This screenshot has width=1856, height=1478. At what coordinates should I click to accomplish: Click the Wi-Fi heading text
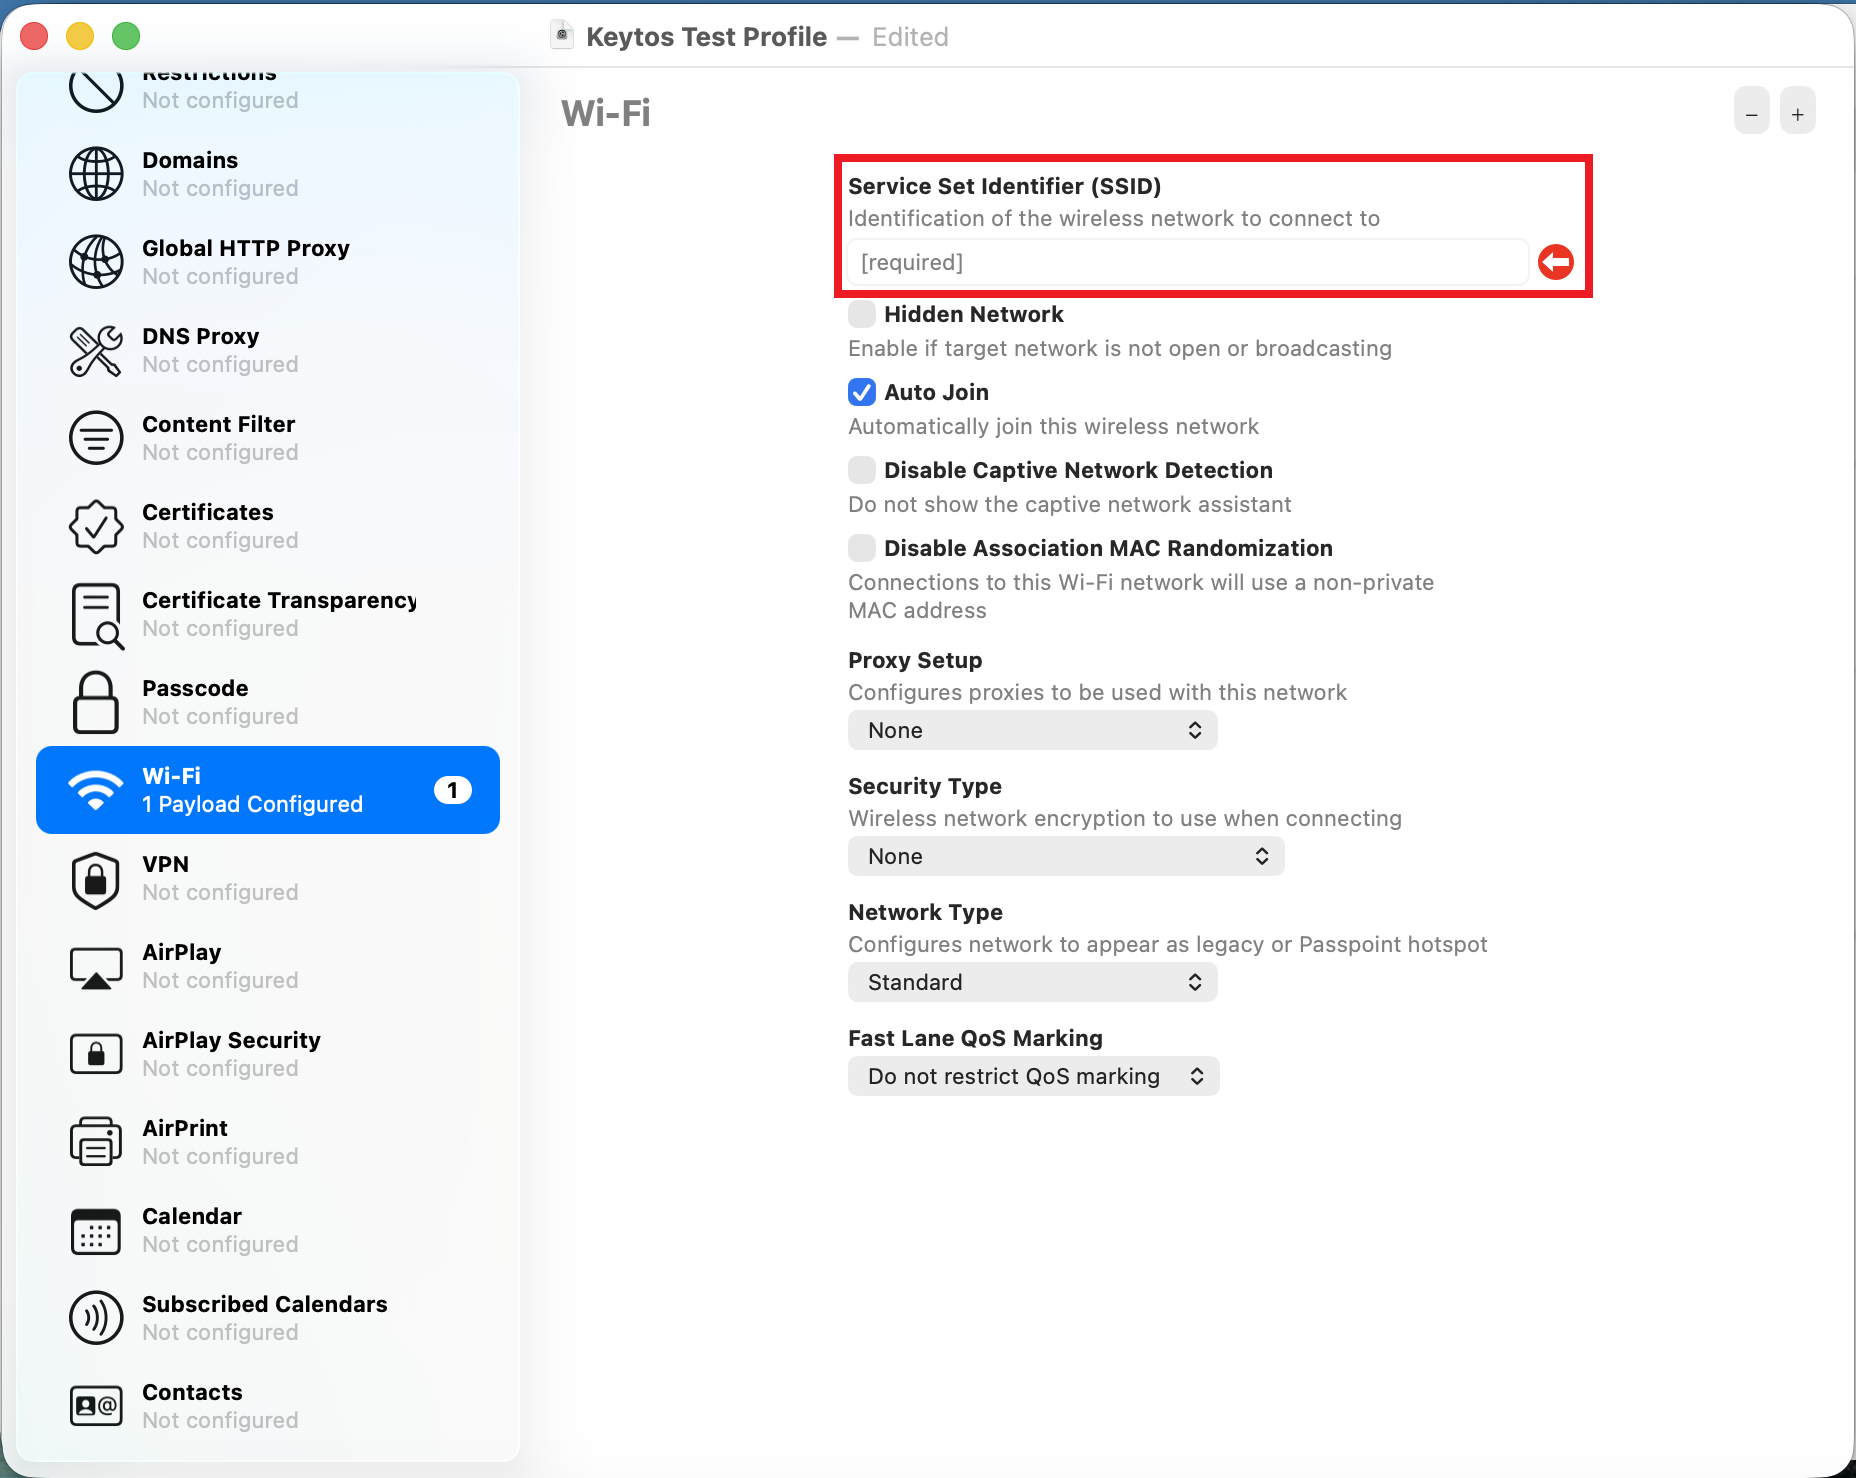(606, 113)
